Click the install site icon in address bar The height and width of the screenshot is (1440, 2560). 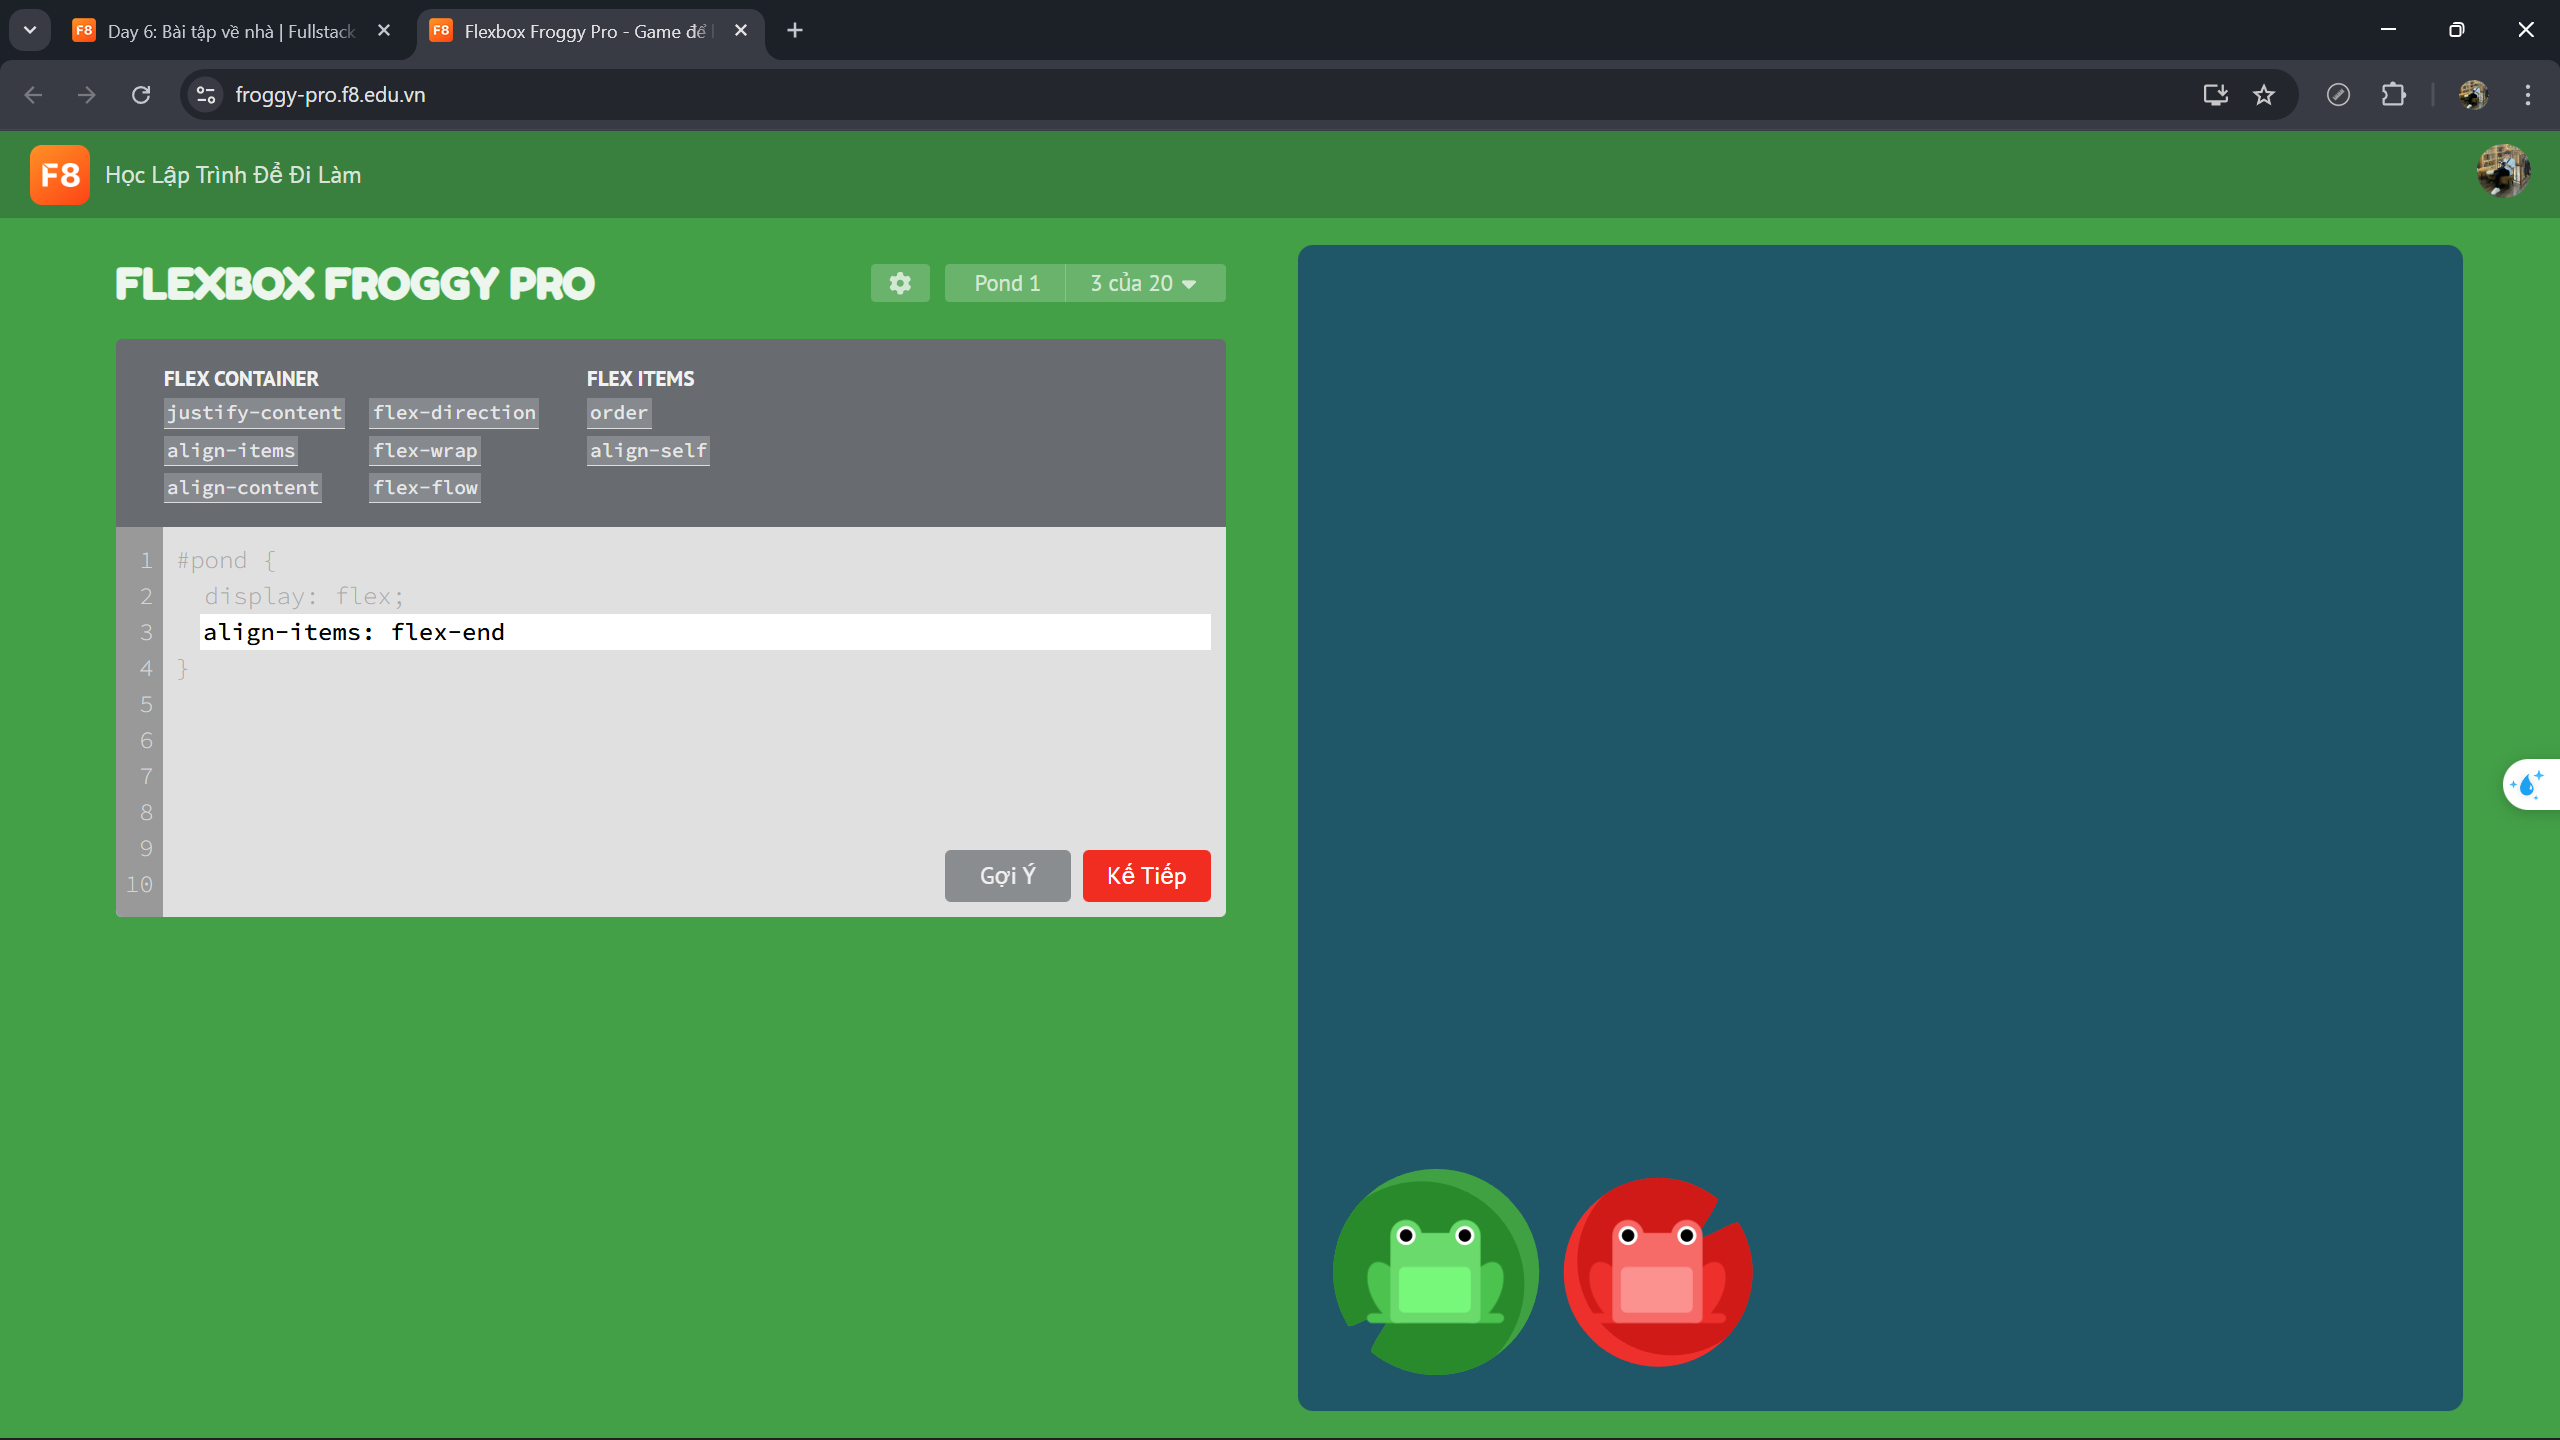[2215, 94]
